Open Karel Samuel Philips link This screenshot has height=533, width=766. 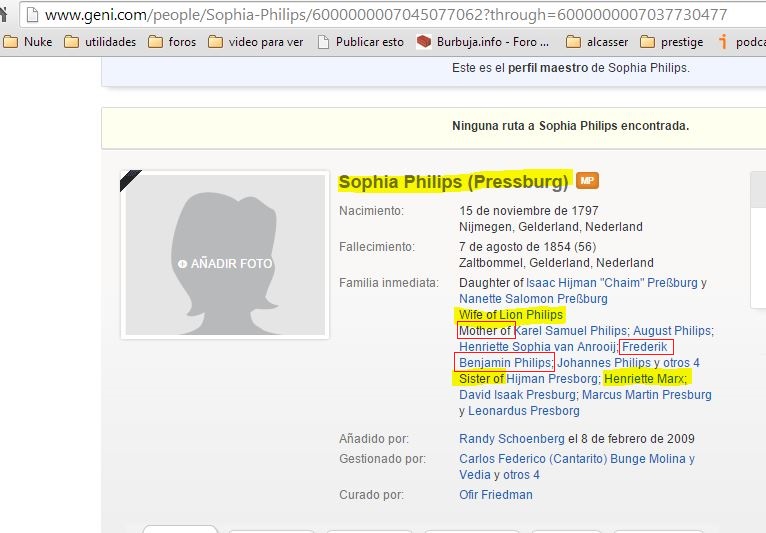[x=571, y=331]
